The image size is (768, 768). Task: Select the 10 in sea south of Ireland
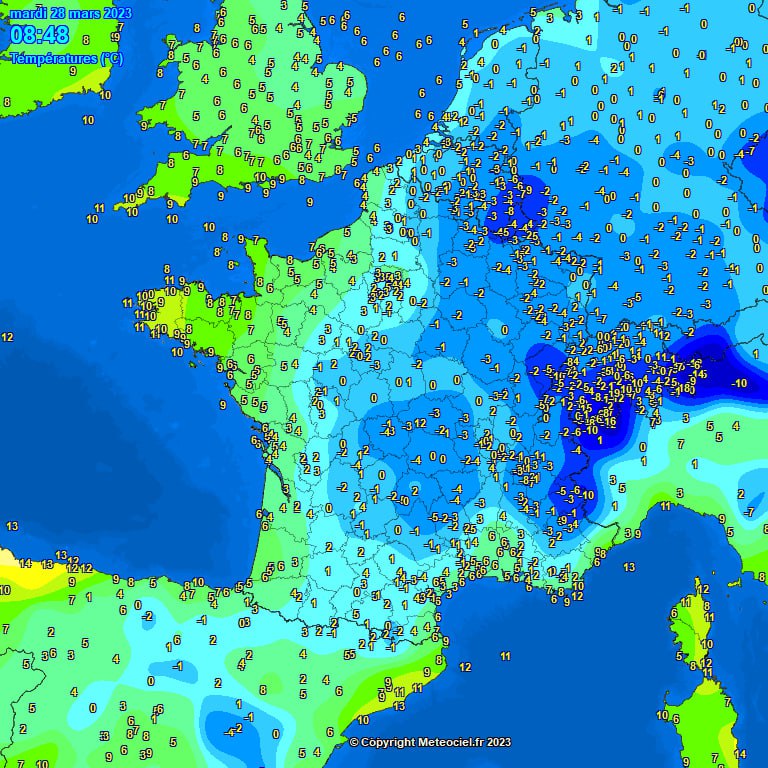click(x=88, y=120)
